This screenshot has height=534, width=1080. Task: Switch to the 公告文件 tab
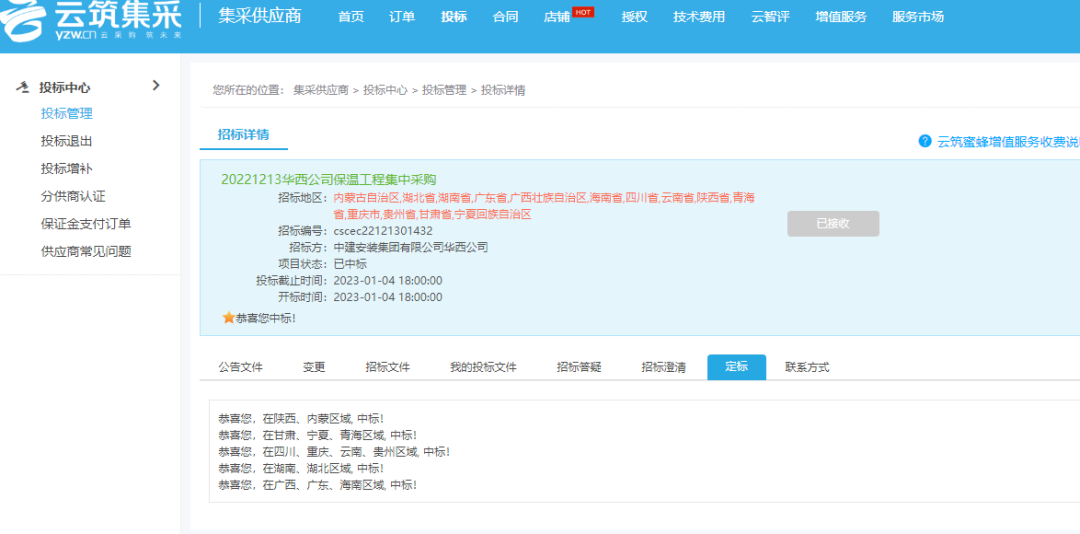tap(240, 367)
